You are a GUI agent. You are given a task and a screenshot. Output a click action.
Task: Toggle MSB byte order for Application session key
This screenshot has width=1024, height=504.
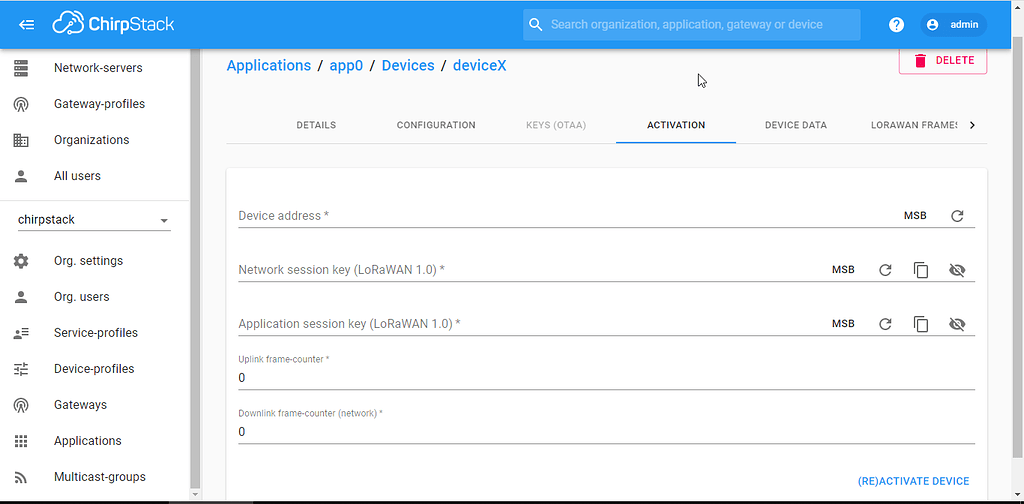(843, 324)
